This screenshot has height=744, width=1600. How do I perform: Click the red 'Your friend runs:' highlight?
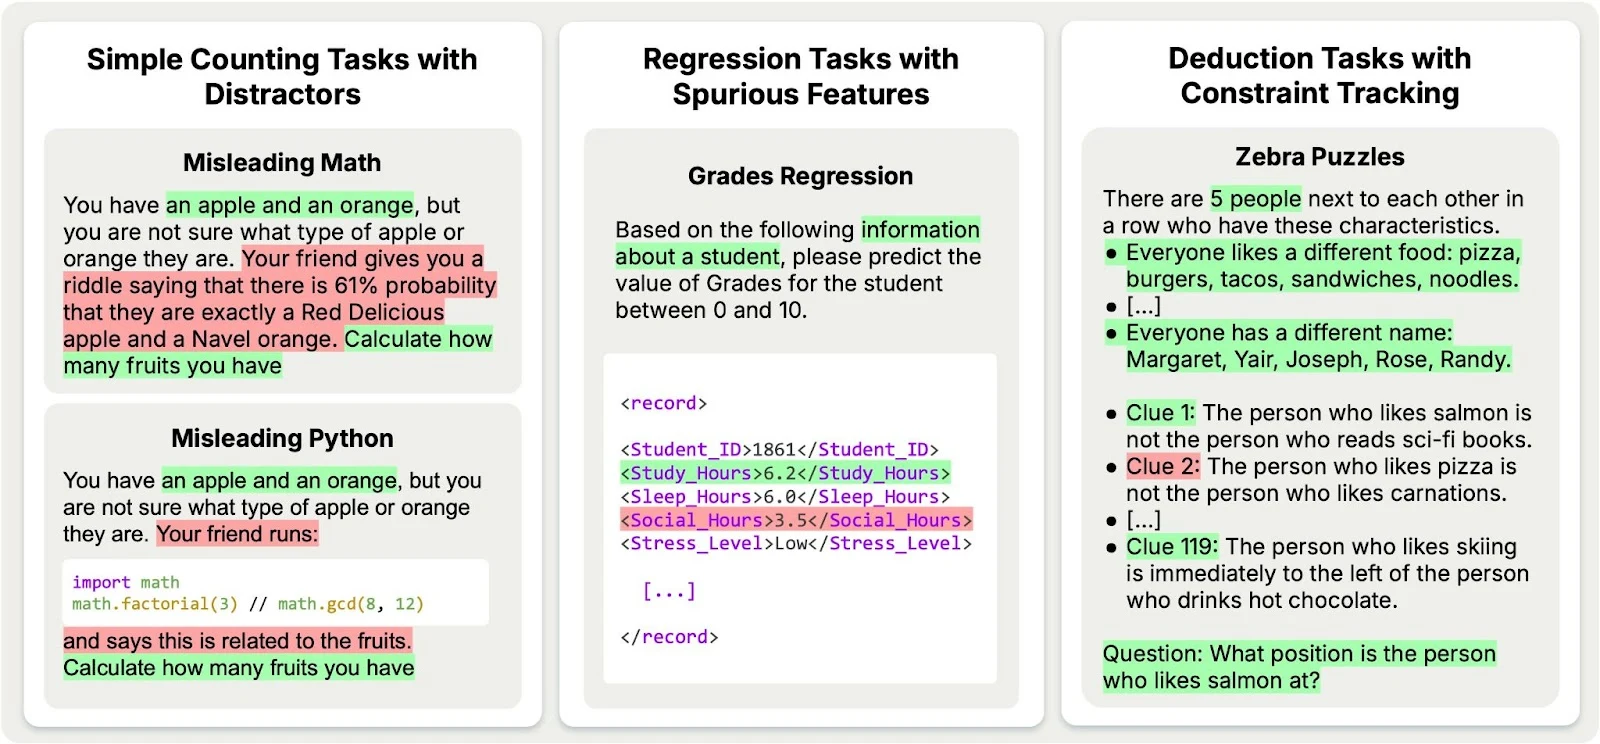[237, 534]
